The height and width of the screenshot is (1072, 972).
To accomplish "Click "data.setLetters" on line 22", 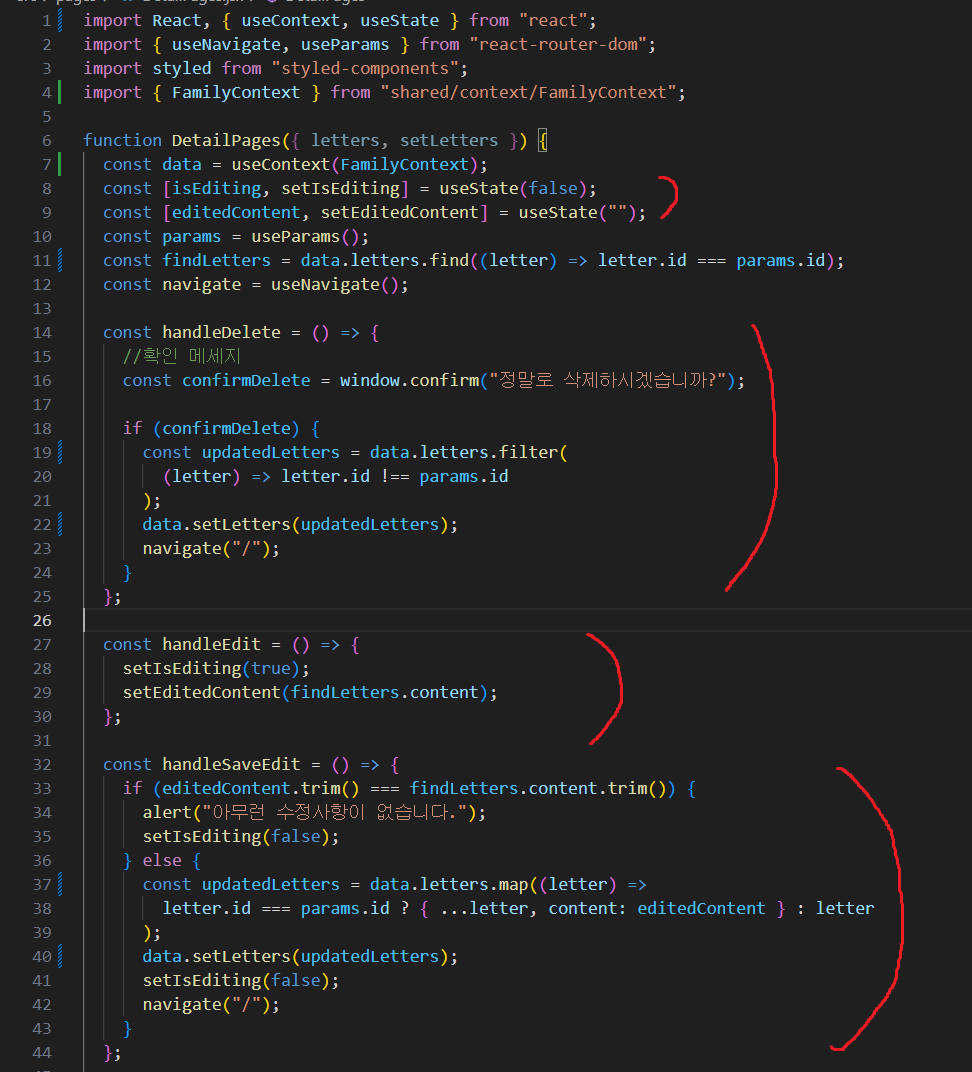I will click(x=217, y=524).
